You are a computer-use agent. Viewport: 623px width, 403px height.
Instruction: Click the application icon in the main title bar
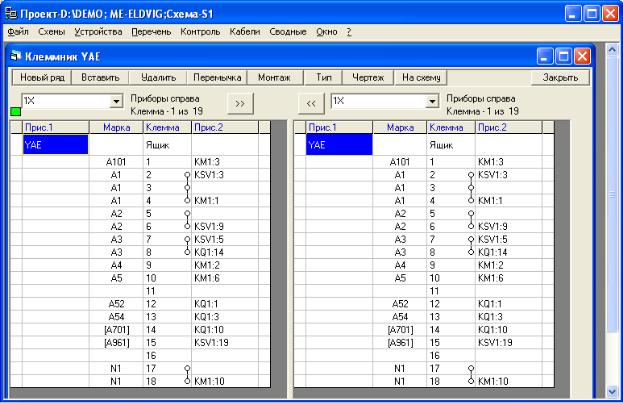11,13
